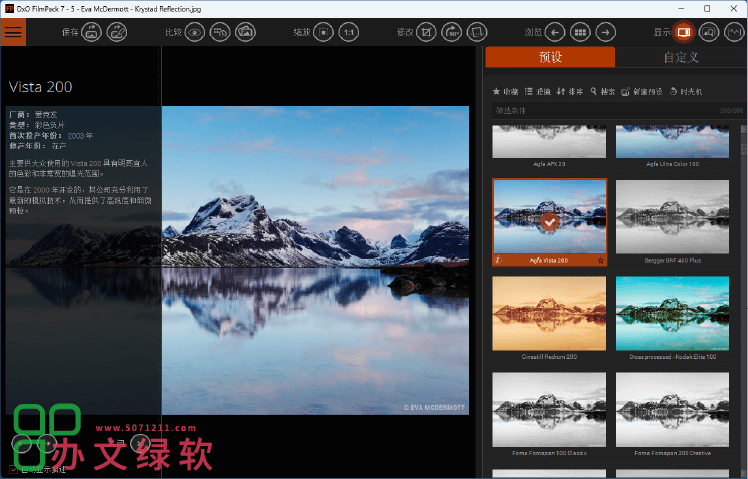Select the Foma Fomapan 100 Classic preset

point(549,410)
